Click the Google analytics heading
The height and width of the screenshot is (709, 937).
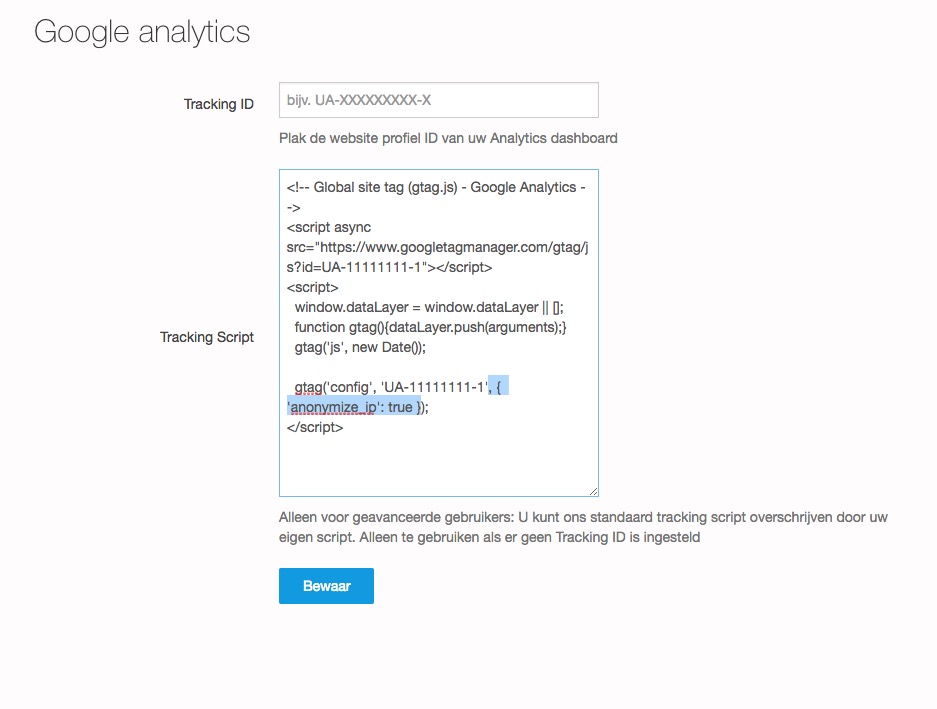click(142, 32)
